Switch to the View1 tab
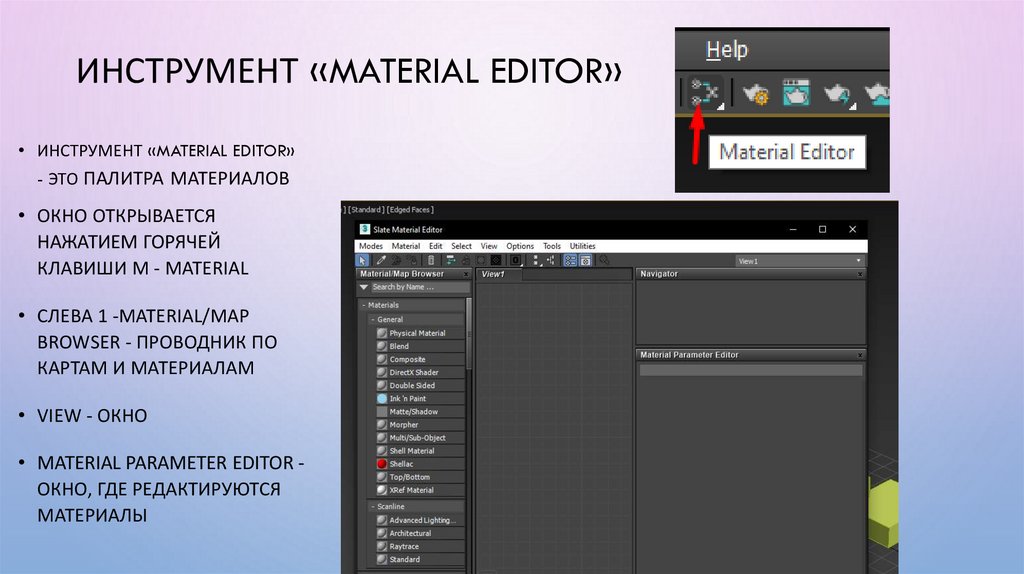The image size is (1024, 574). tap(494, 274)
